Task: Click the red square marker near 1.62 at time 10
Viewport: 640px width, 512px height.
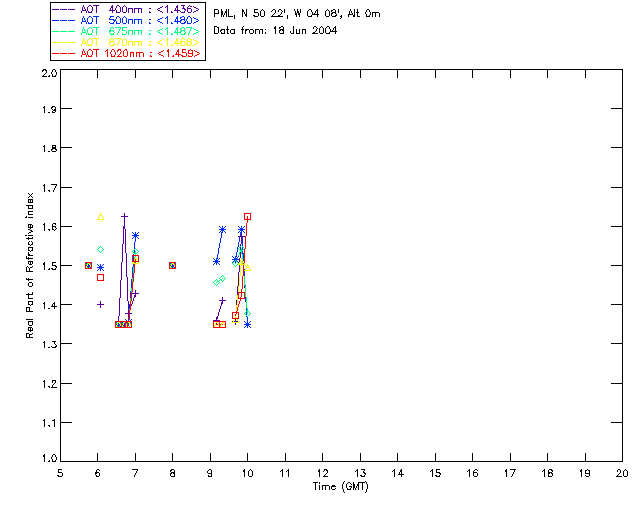Action: tap(247, 217)
